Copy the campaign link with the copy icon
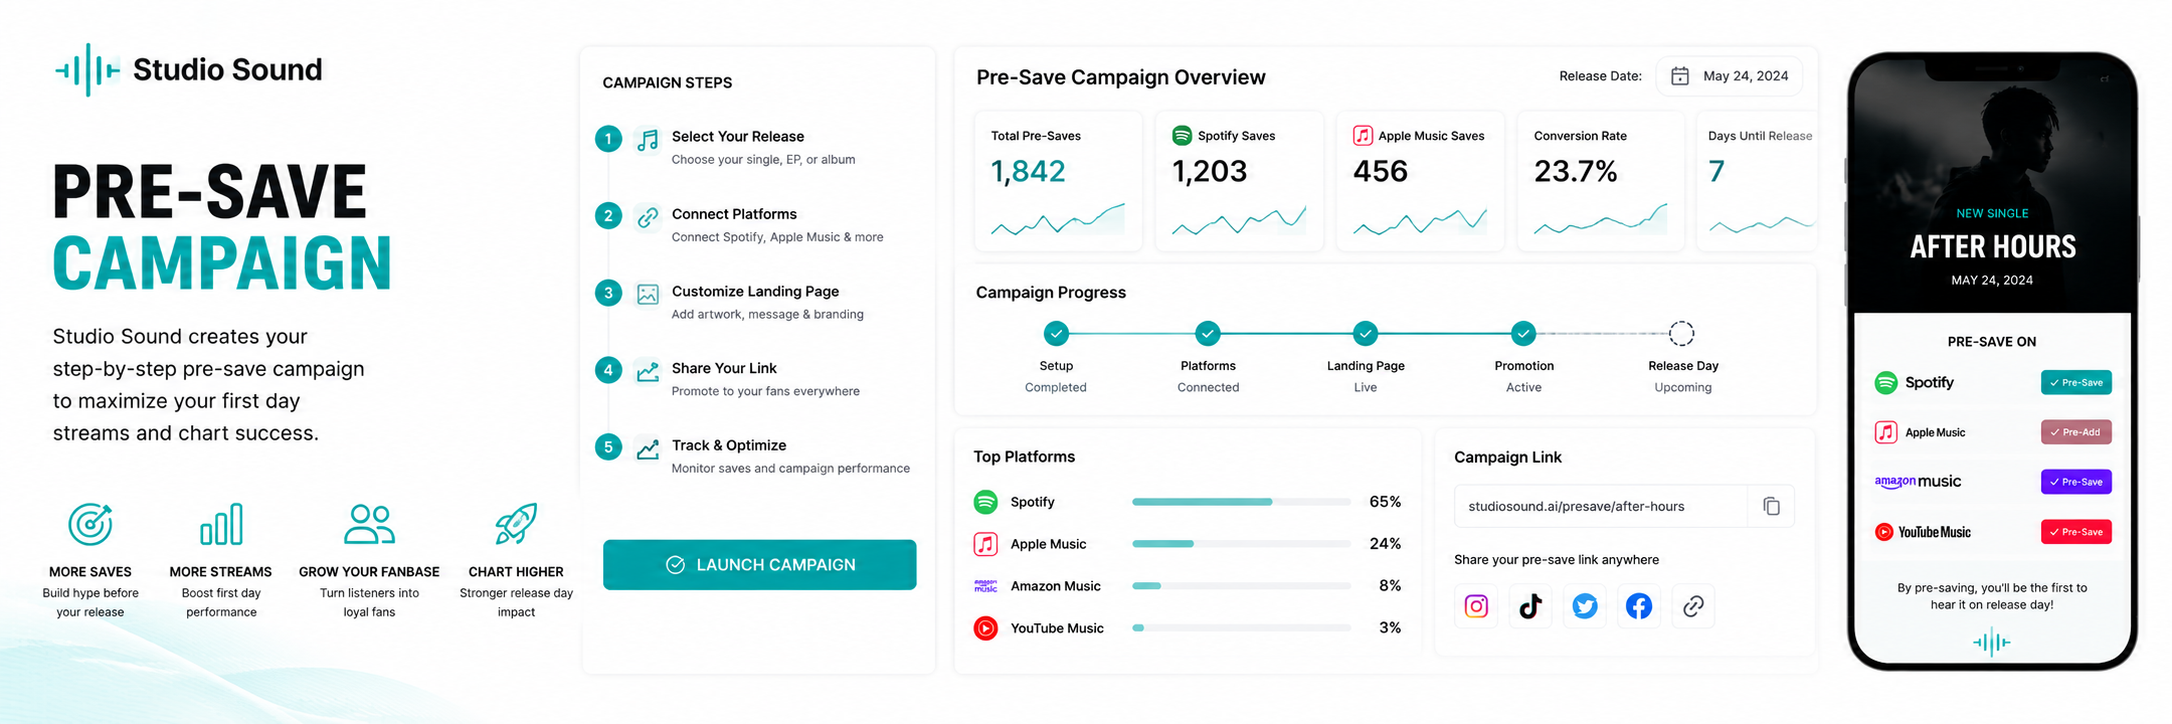 [1771, 506]
